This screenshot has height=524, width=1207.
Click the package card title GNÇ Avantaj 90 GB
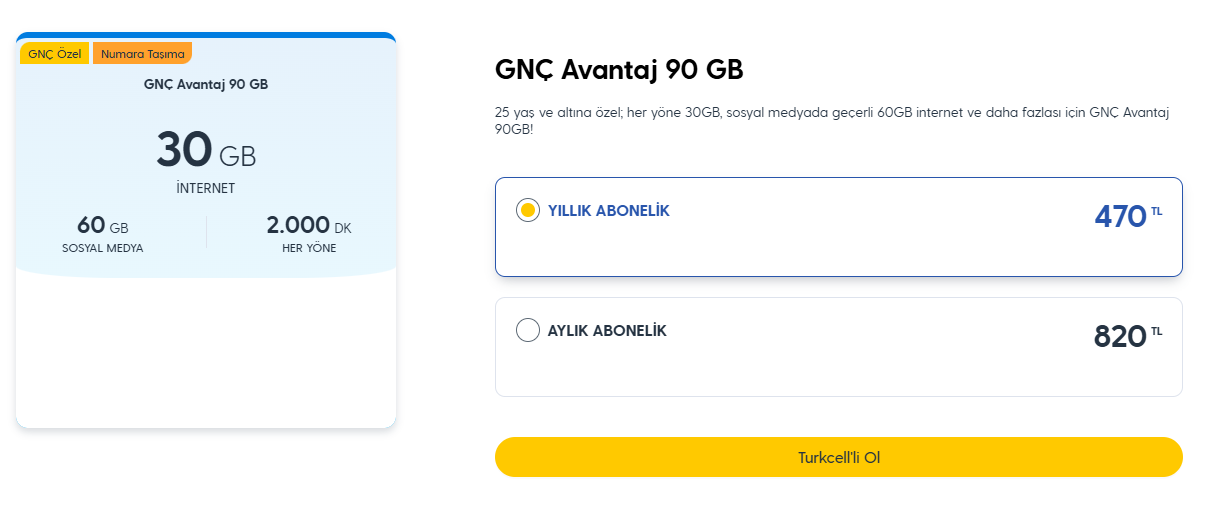tap(206, 84)
